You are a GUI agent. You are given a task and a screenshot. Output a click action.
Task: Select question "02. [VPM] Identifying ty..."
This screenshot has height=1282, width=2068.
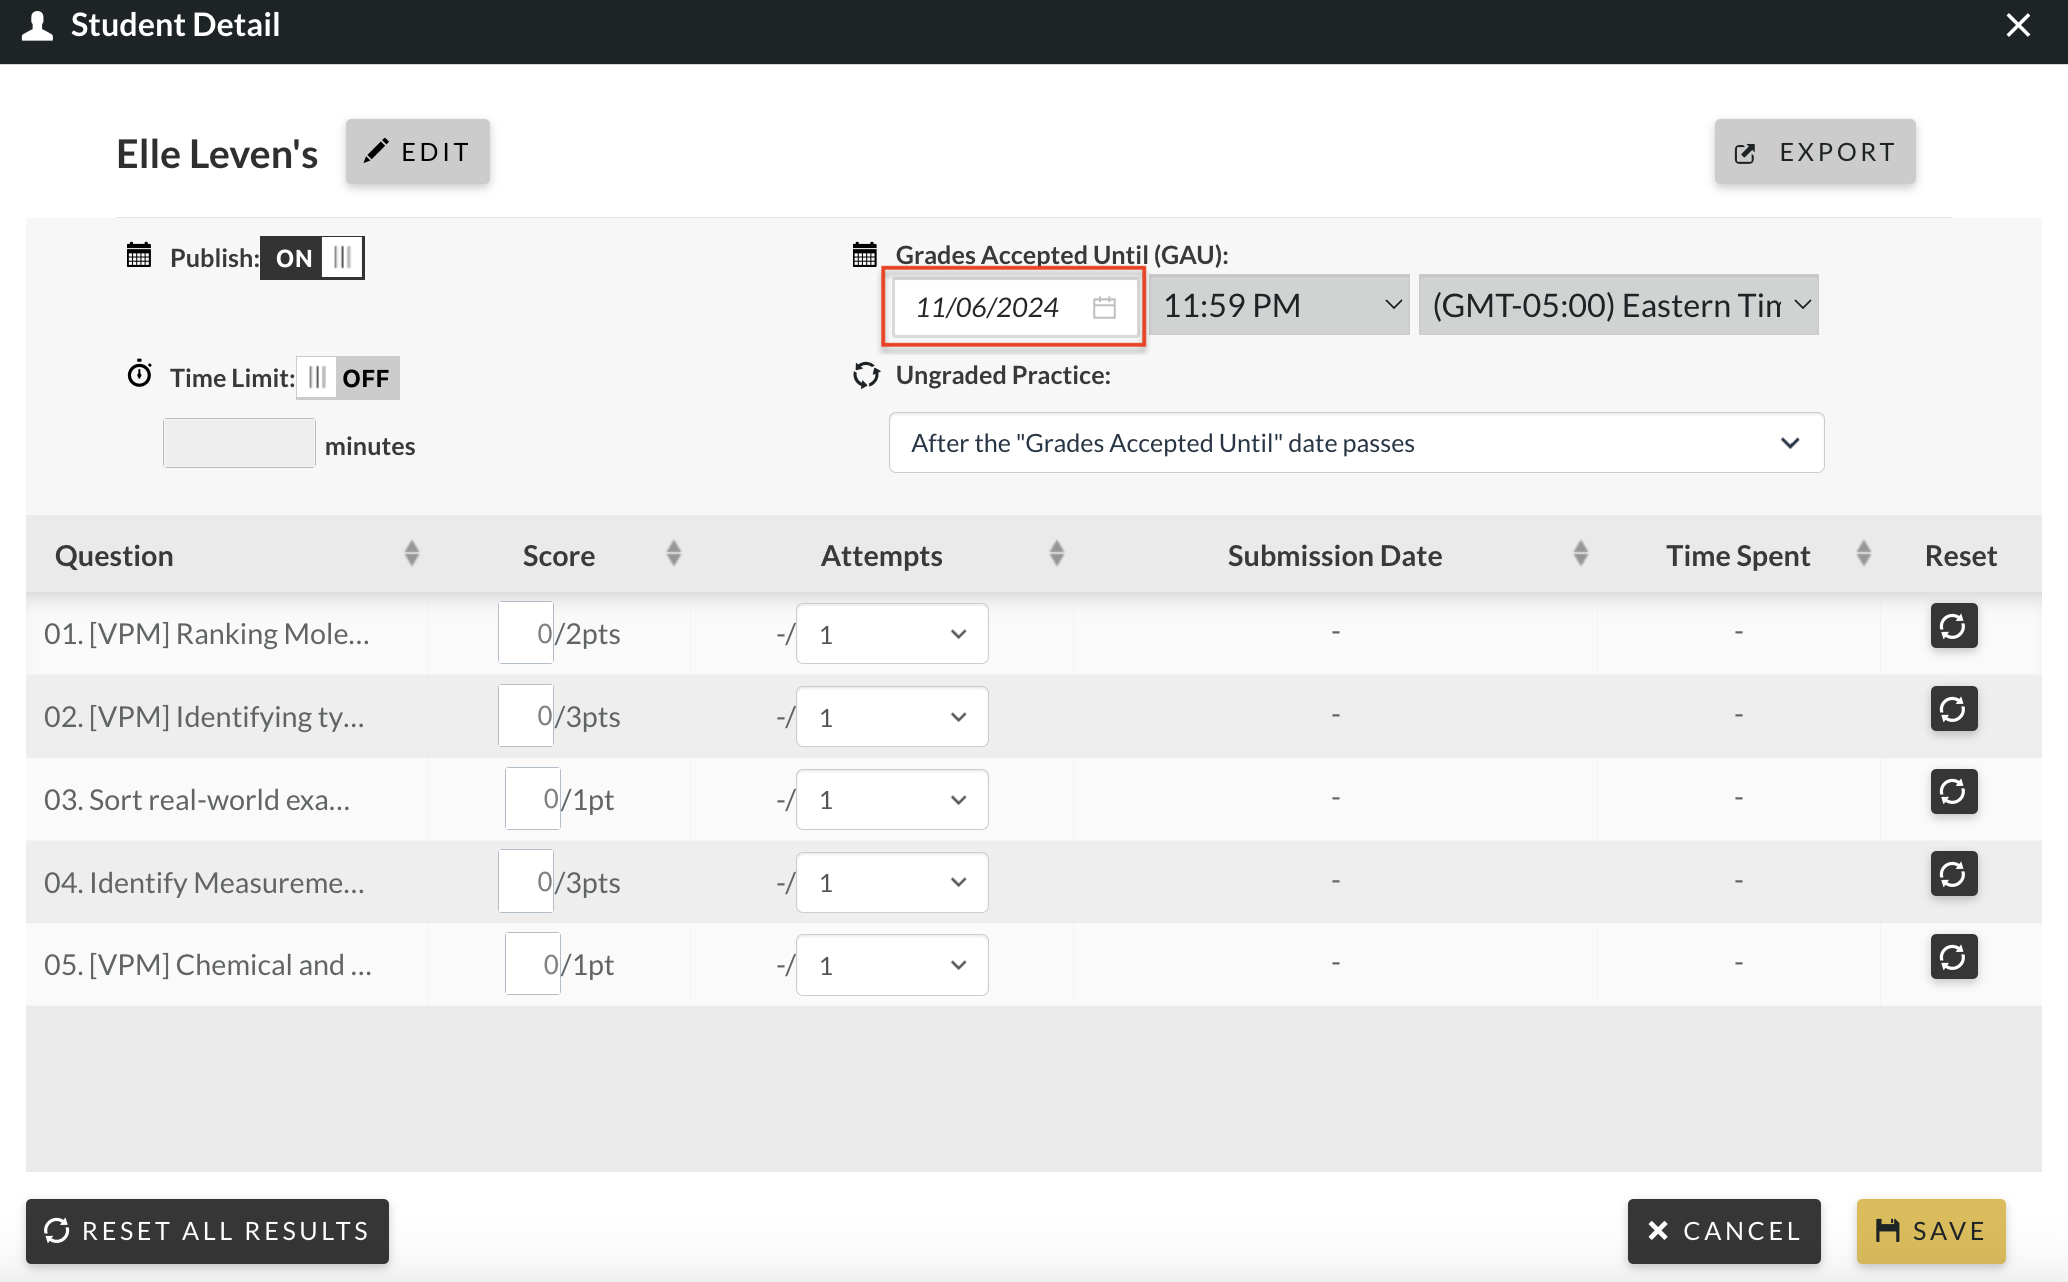[204, 717]
